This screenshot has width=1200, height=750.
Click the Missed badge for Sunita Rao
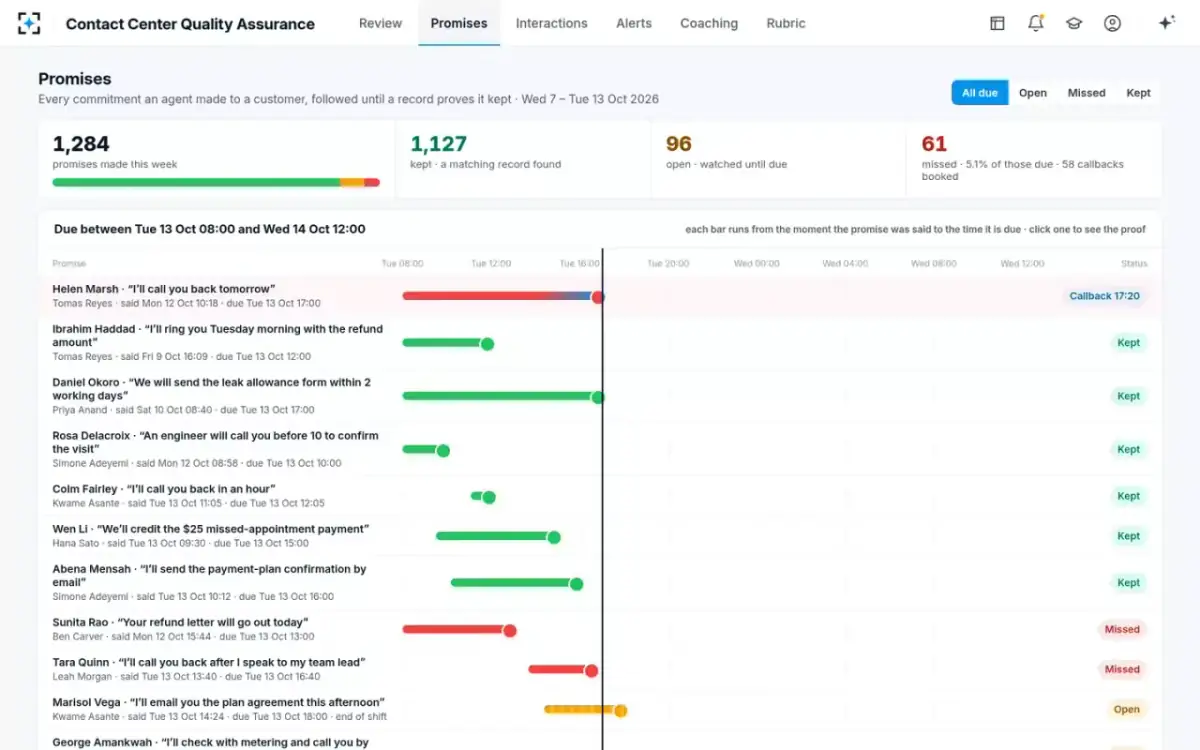1121,630
